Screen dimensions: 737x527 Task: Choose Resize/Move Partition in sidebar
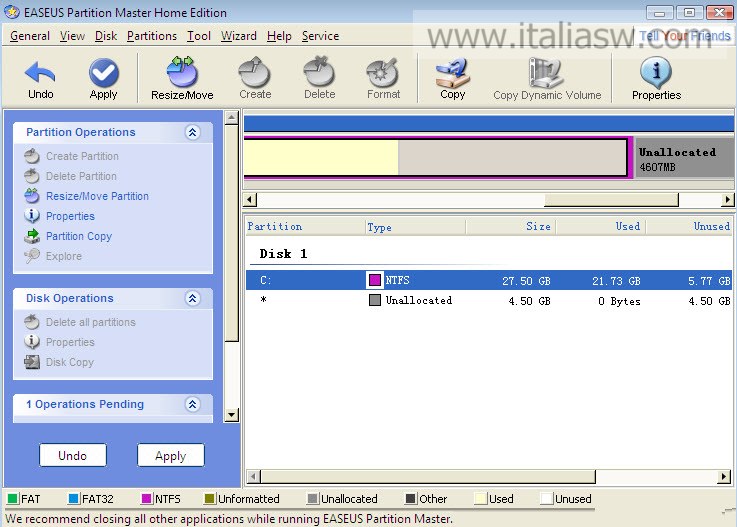point(86,196)
